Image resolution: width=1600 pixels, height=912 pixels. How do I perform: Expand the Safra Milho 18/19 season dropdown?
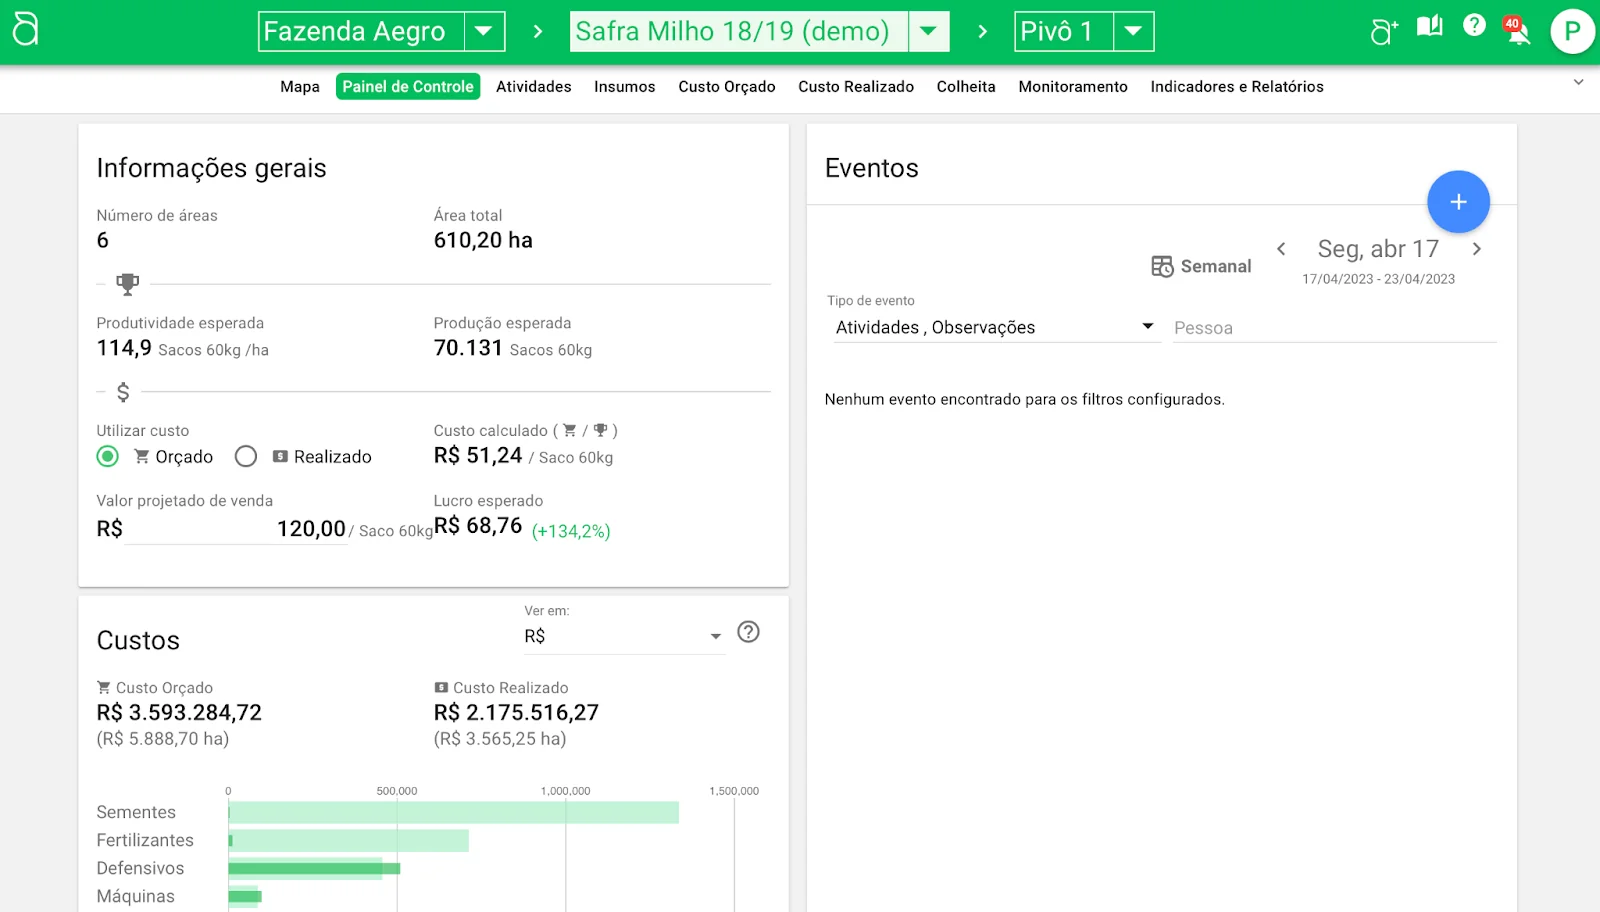coord(928,31)
